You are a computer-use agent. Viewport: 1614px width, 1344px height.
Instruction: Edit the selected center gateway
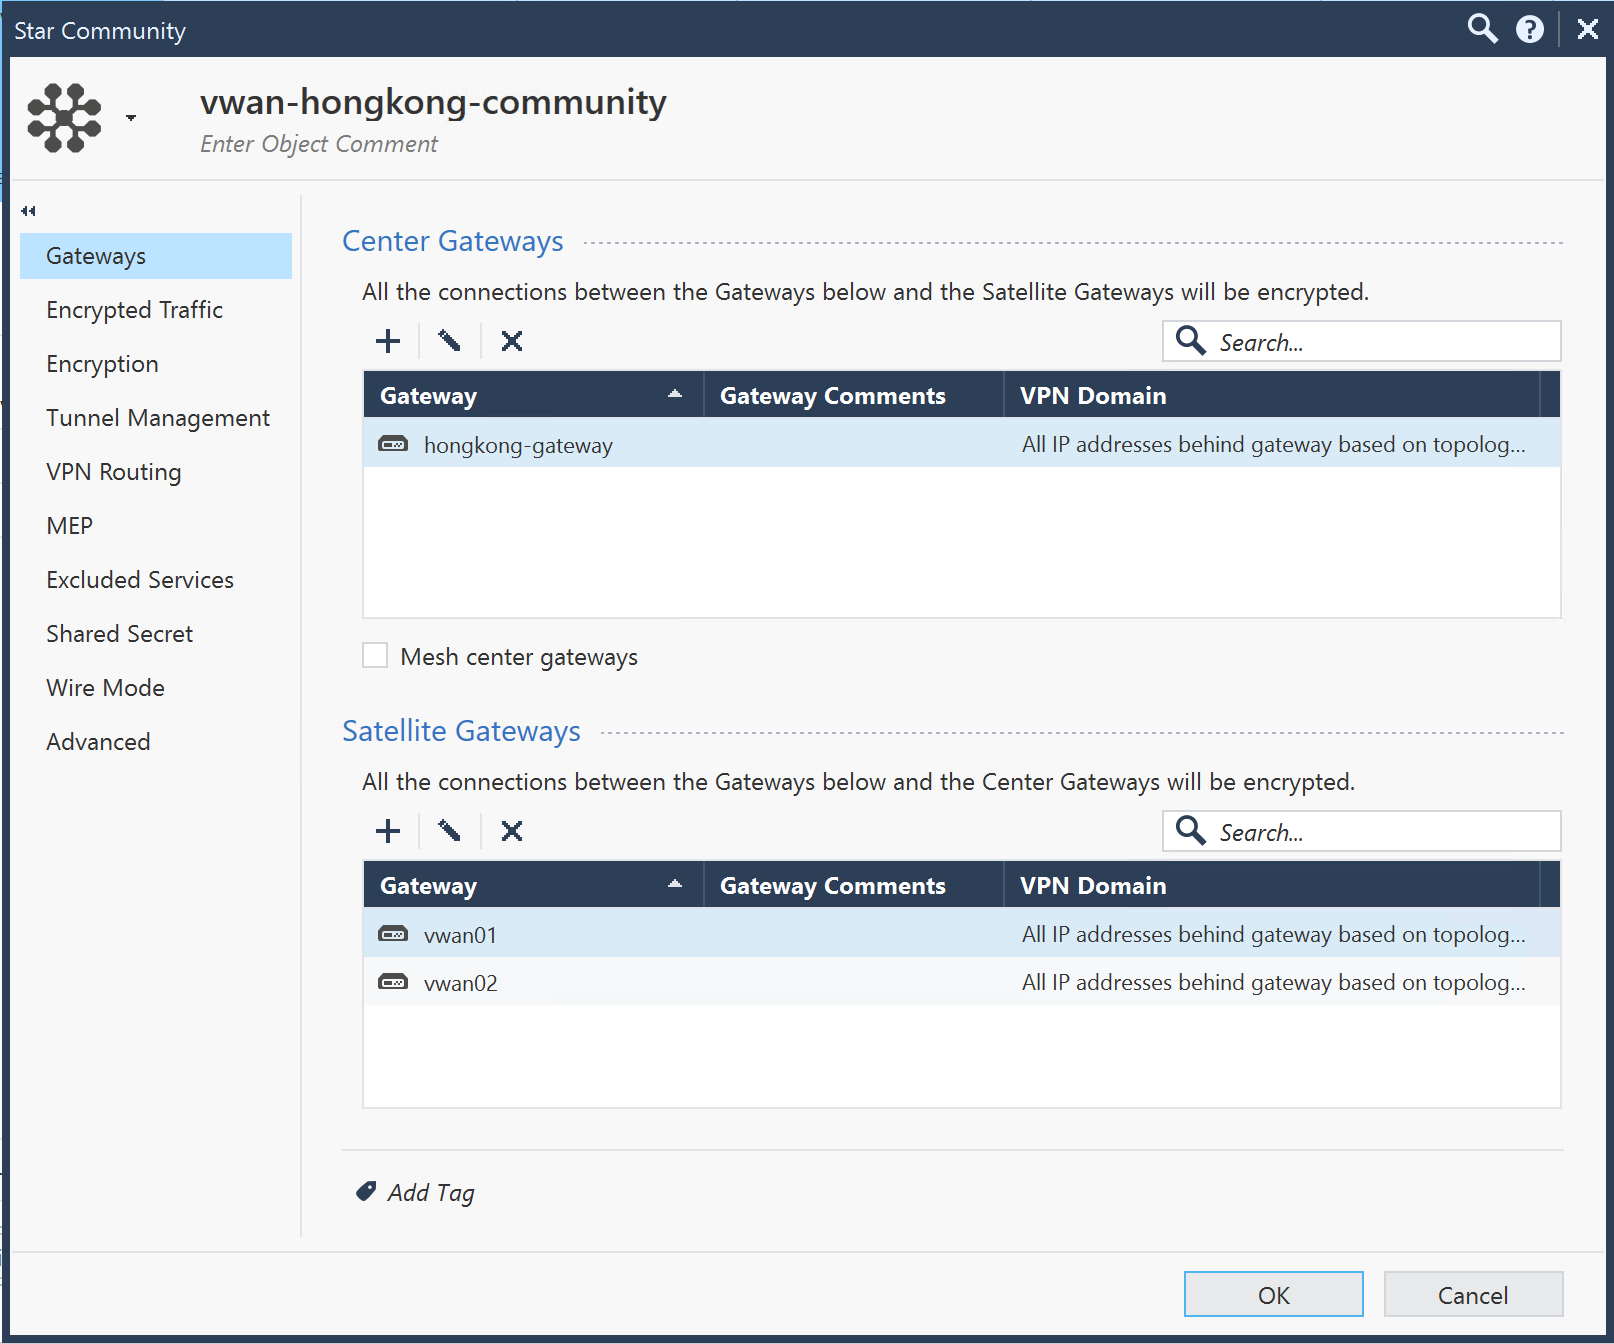450,341
